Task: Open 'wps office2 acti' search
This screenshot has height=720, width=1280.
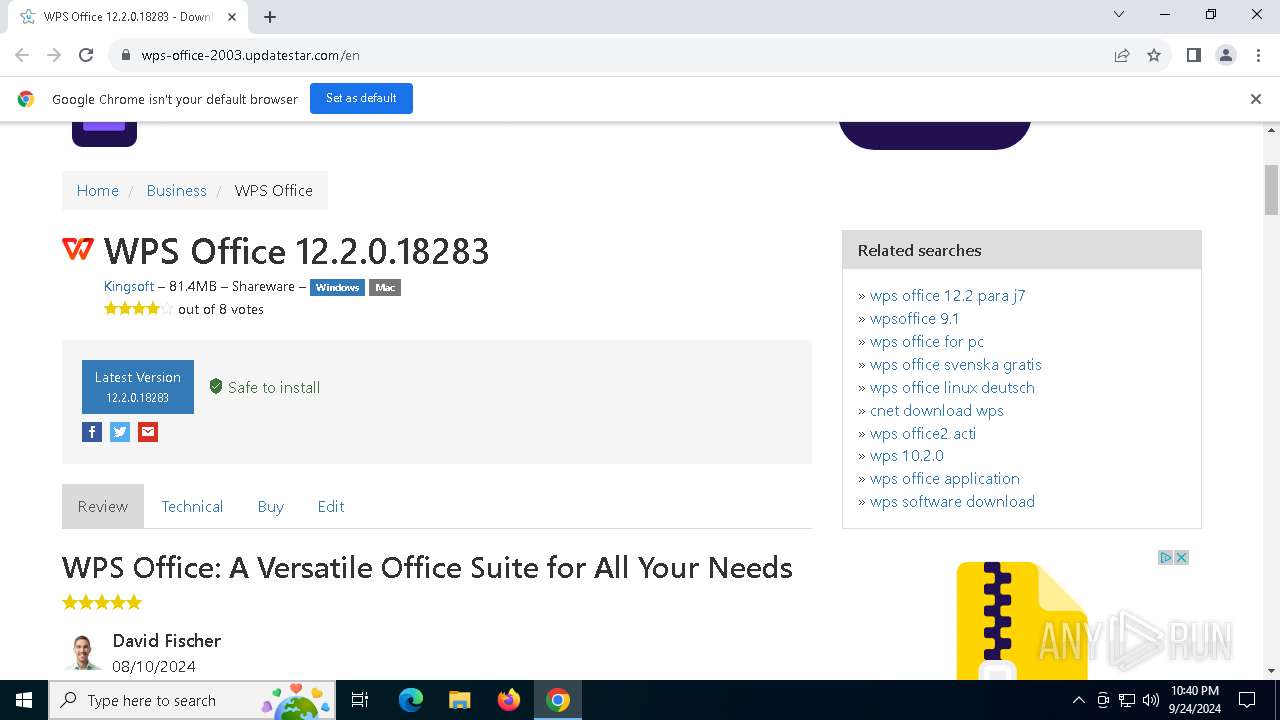Action: click(x=923, y=433)
